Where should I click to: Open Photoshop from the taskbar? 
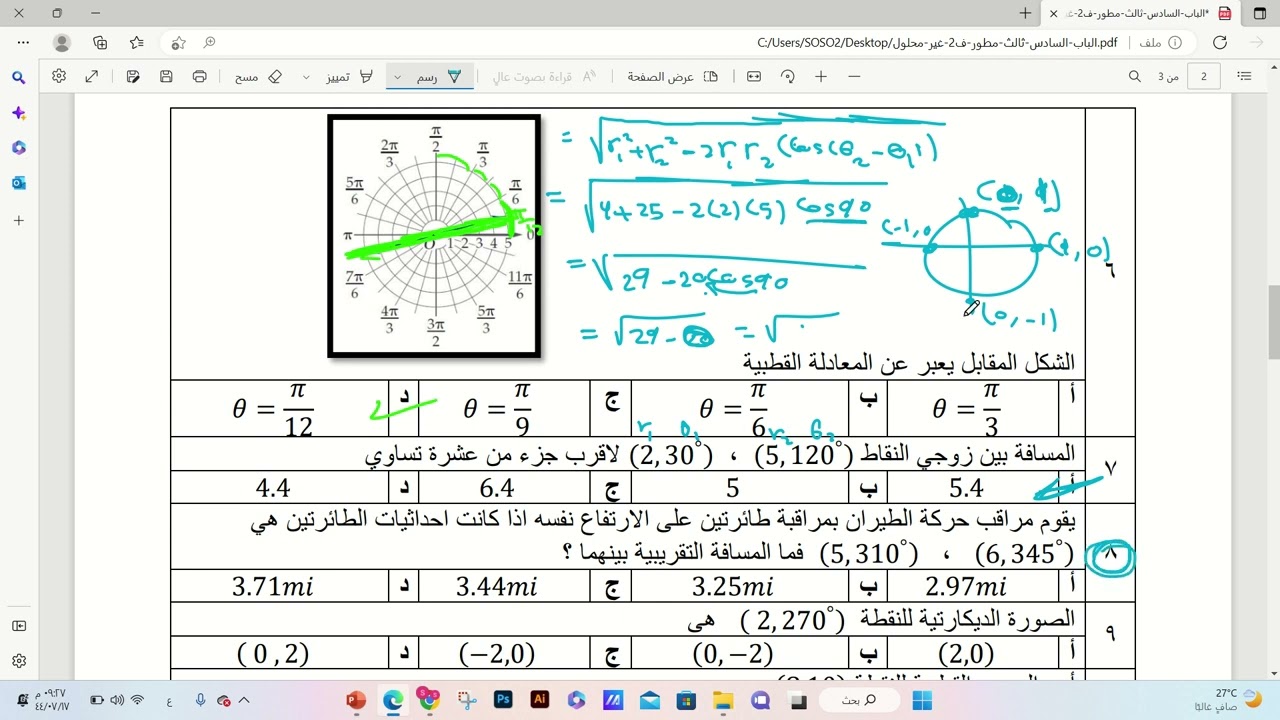(x=503, y=700)
